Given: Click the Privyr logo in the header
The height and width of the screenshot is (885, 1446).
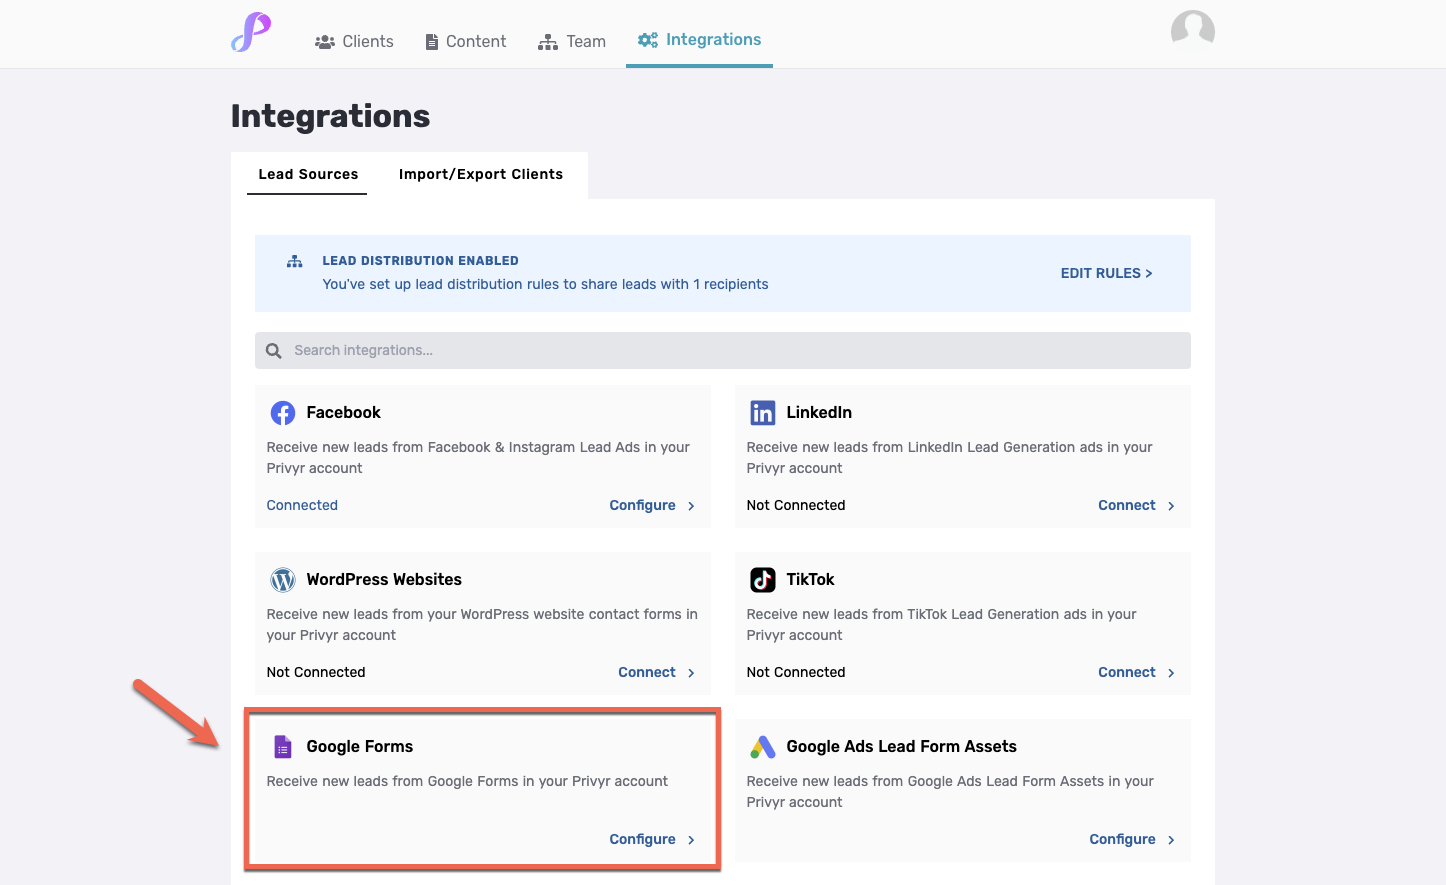Looking at the screenshot, I should [249, 33].
